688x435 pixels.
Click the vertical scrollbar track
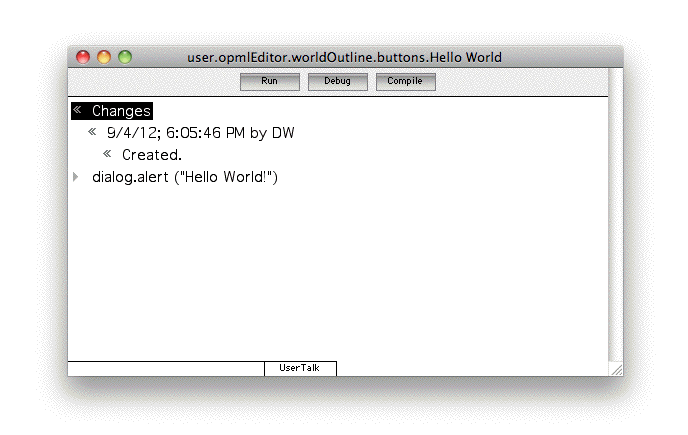pyautogui.click(x=616, y=215)
